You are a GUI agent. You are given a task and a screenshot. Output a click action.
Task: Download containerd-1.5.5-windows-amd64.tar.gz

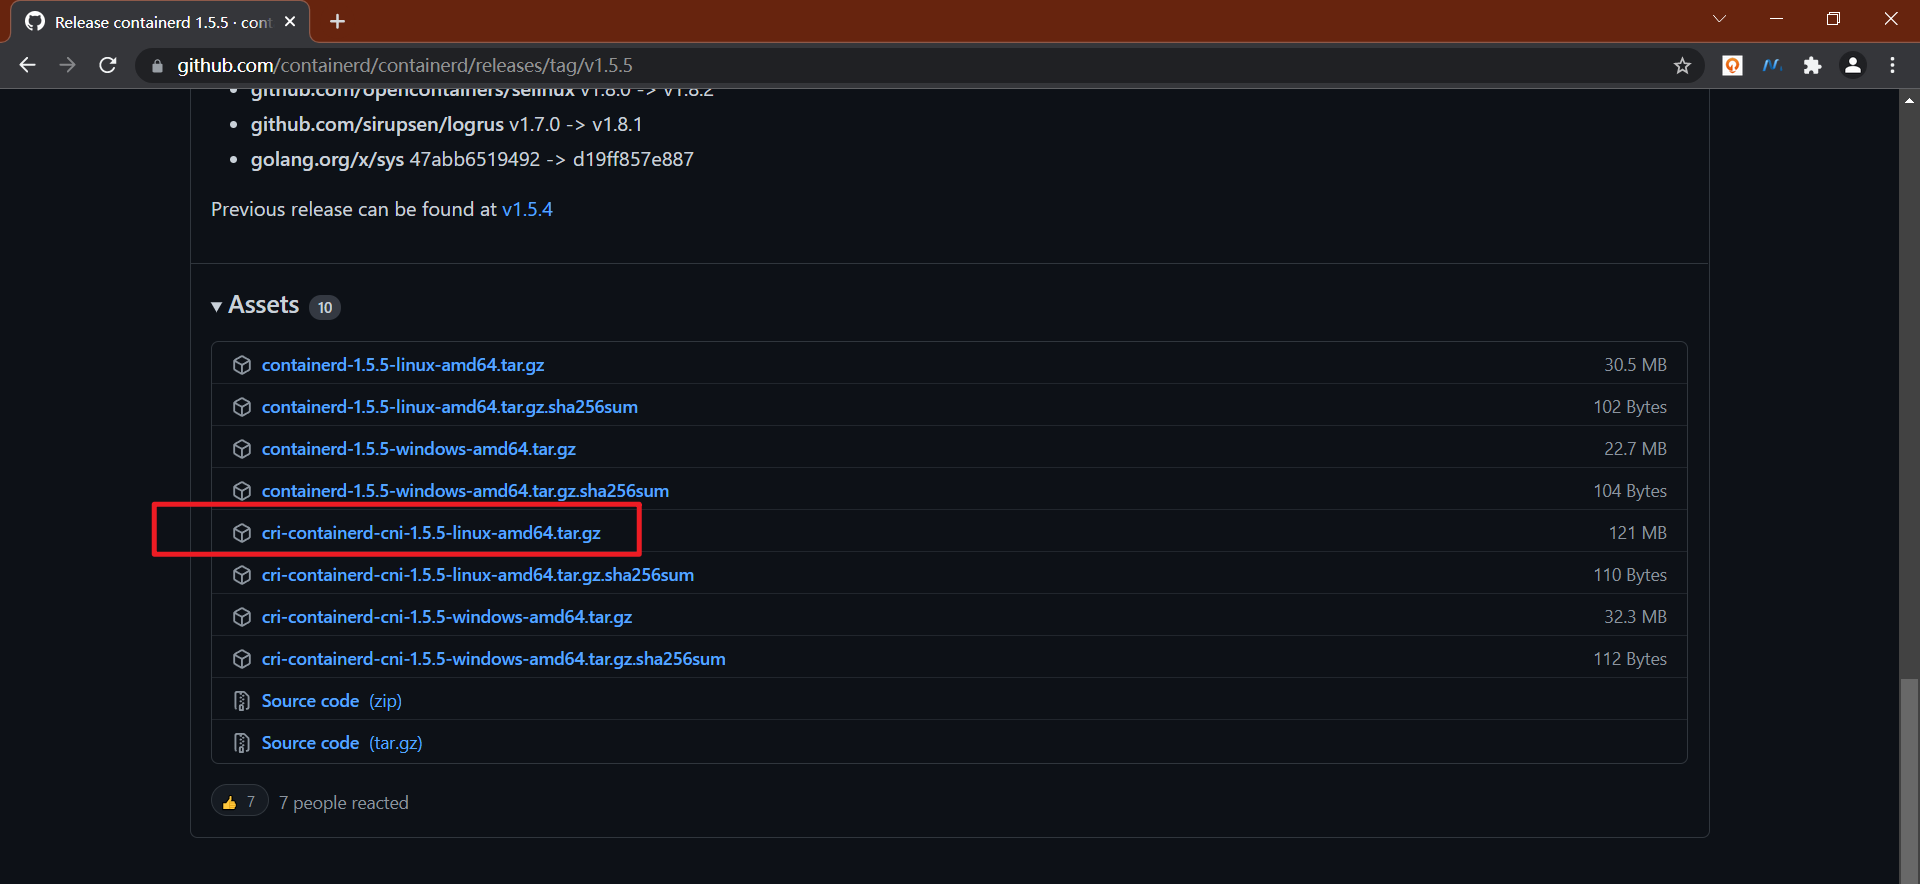[419, 449]
